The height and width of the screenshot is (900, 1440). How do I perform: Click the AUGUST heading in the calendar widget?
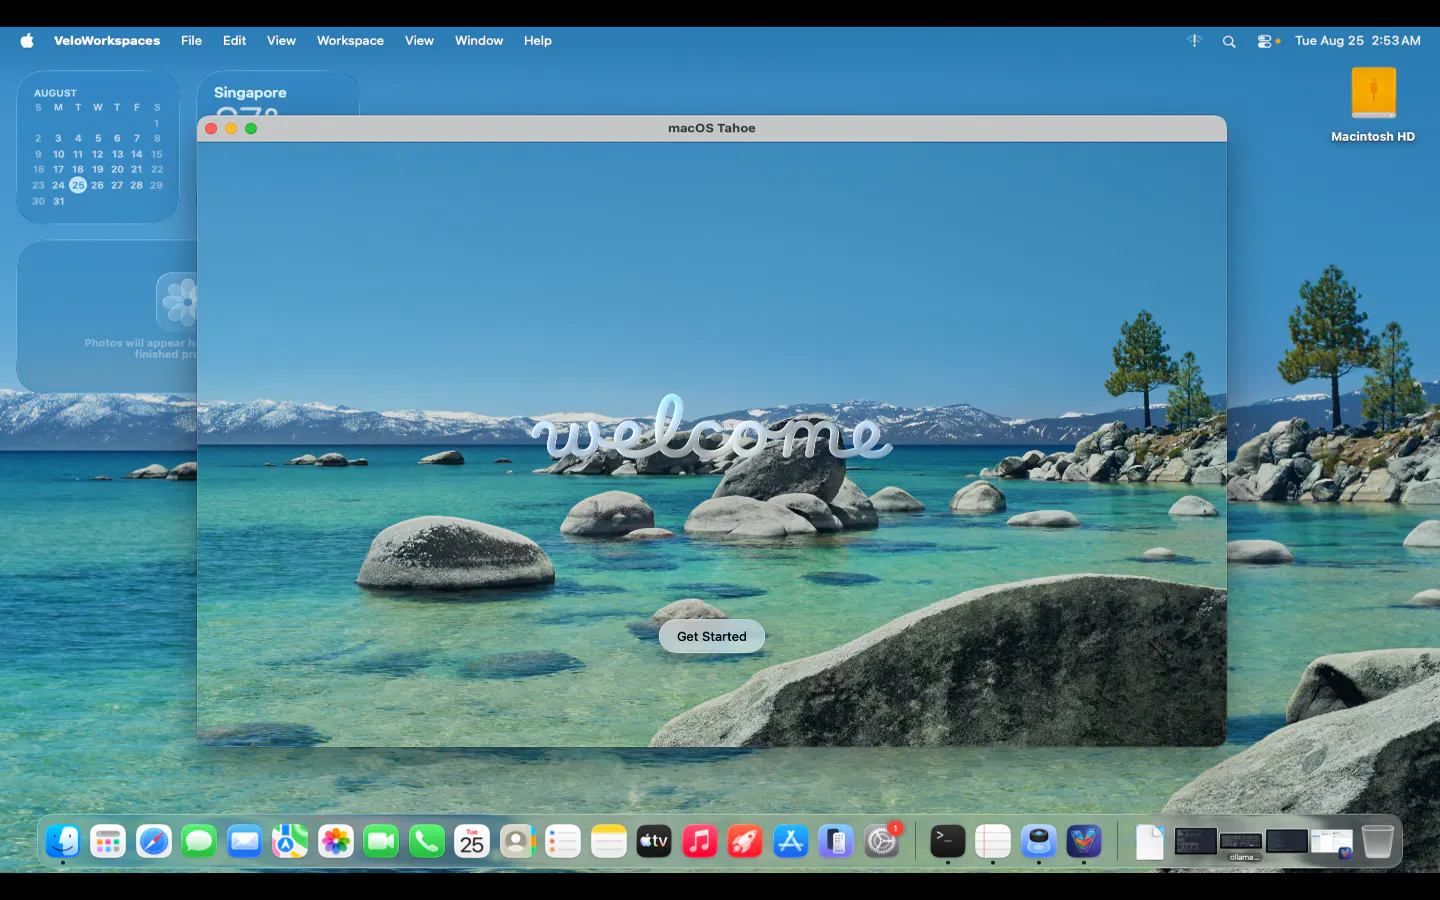coord(55,93)
